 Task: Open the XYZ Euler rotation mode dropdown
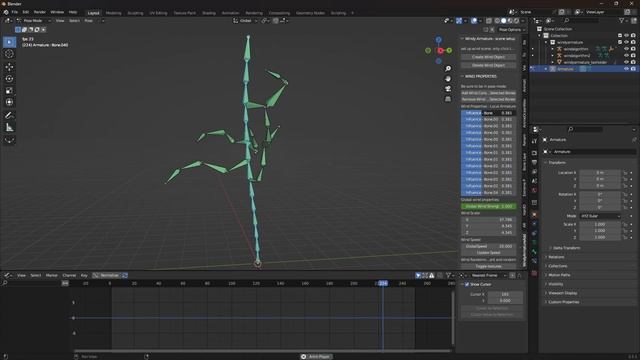[600, 216]
